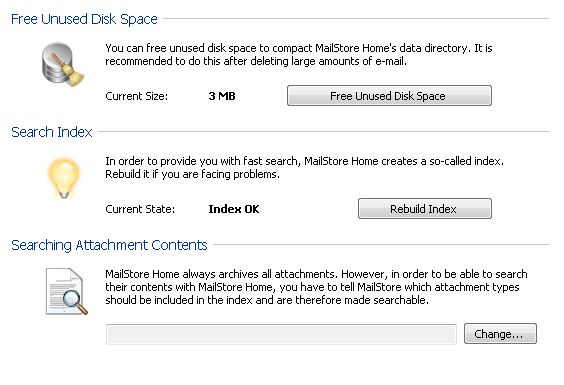This screenshot has width=564, height=385.
Task: Select the Free Unused Disk Space heading
Action: click(x=84, y=19)
